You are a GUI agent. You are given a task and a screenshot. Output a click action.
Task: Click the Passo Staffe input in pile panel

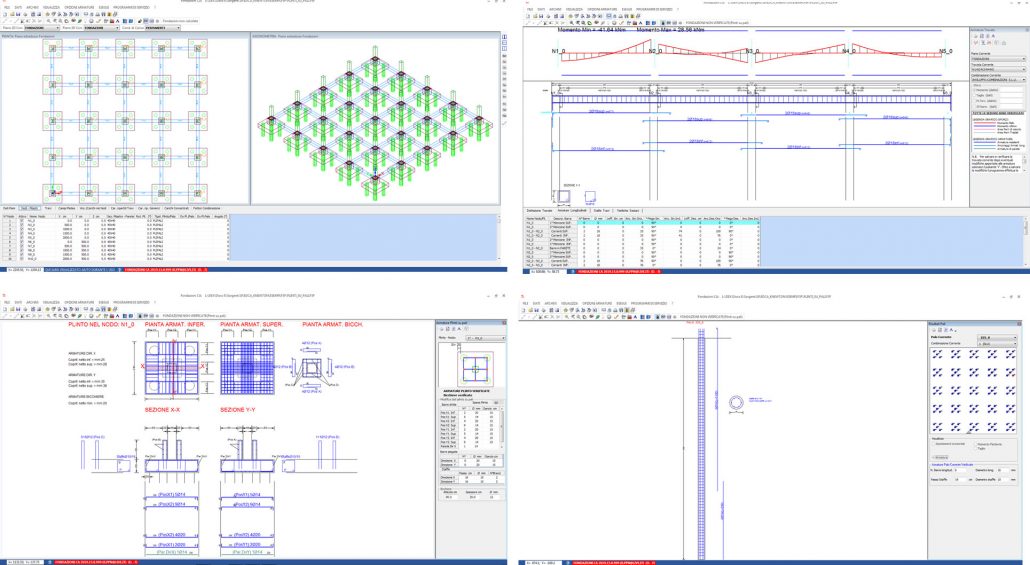(x=962, y=480)
